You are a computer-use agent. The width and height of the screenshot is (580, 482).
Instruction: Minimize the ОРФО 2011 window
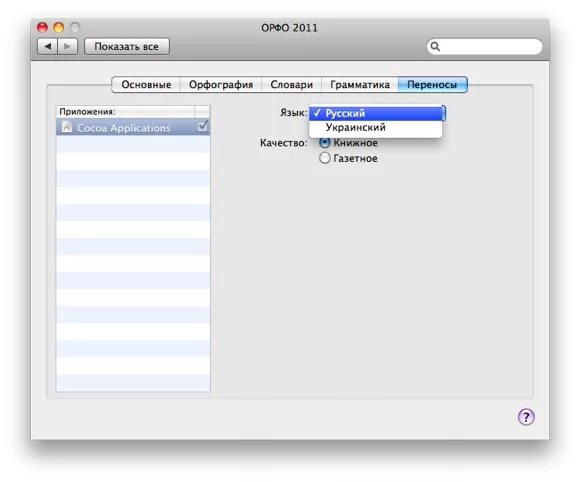pyautogui.click(x=59, y=27)
